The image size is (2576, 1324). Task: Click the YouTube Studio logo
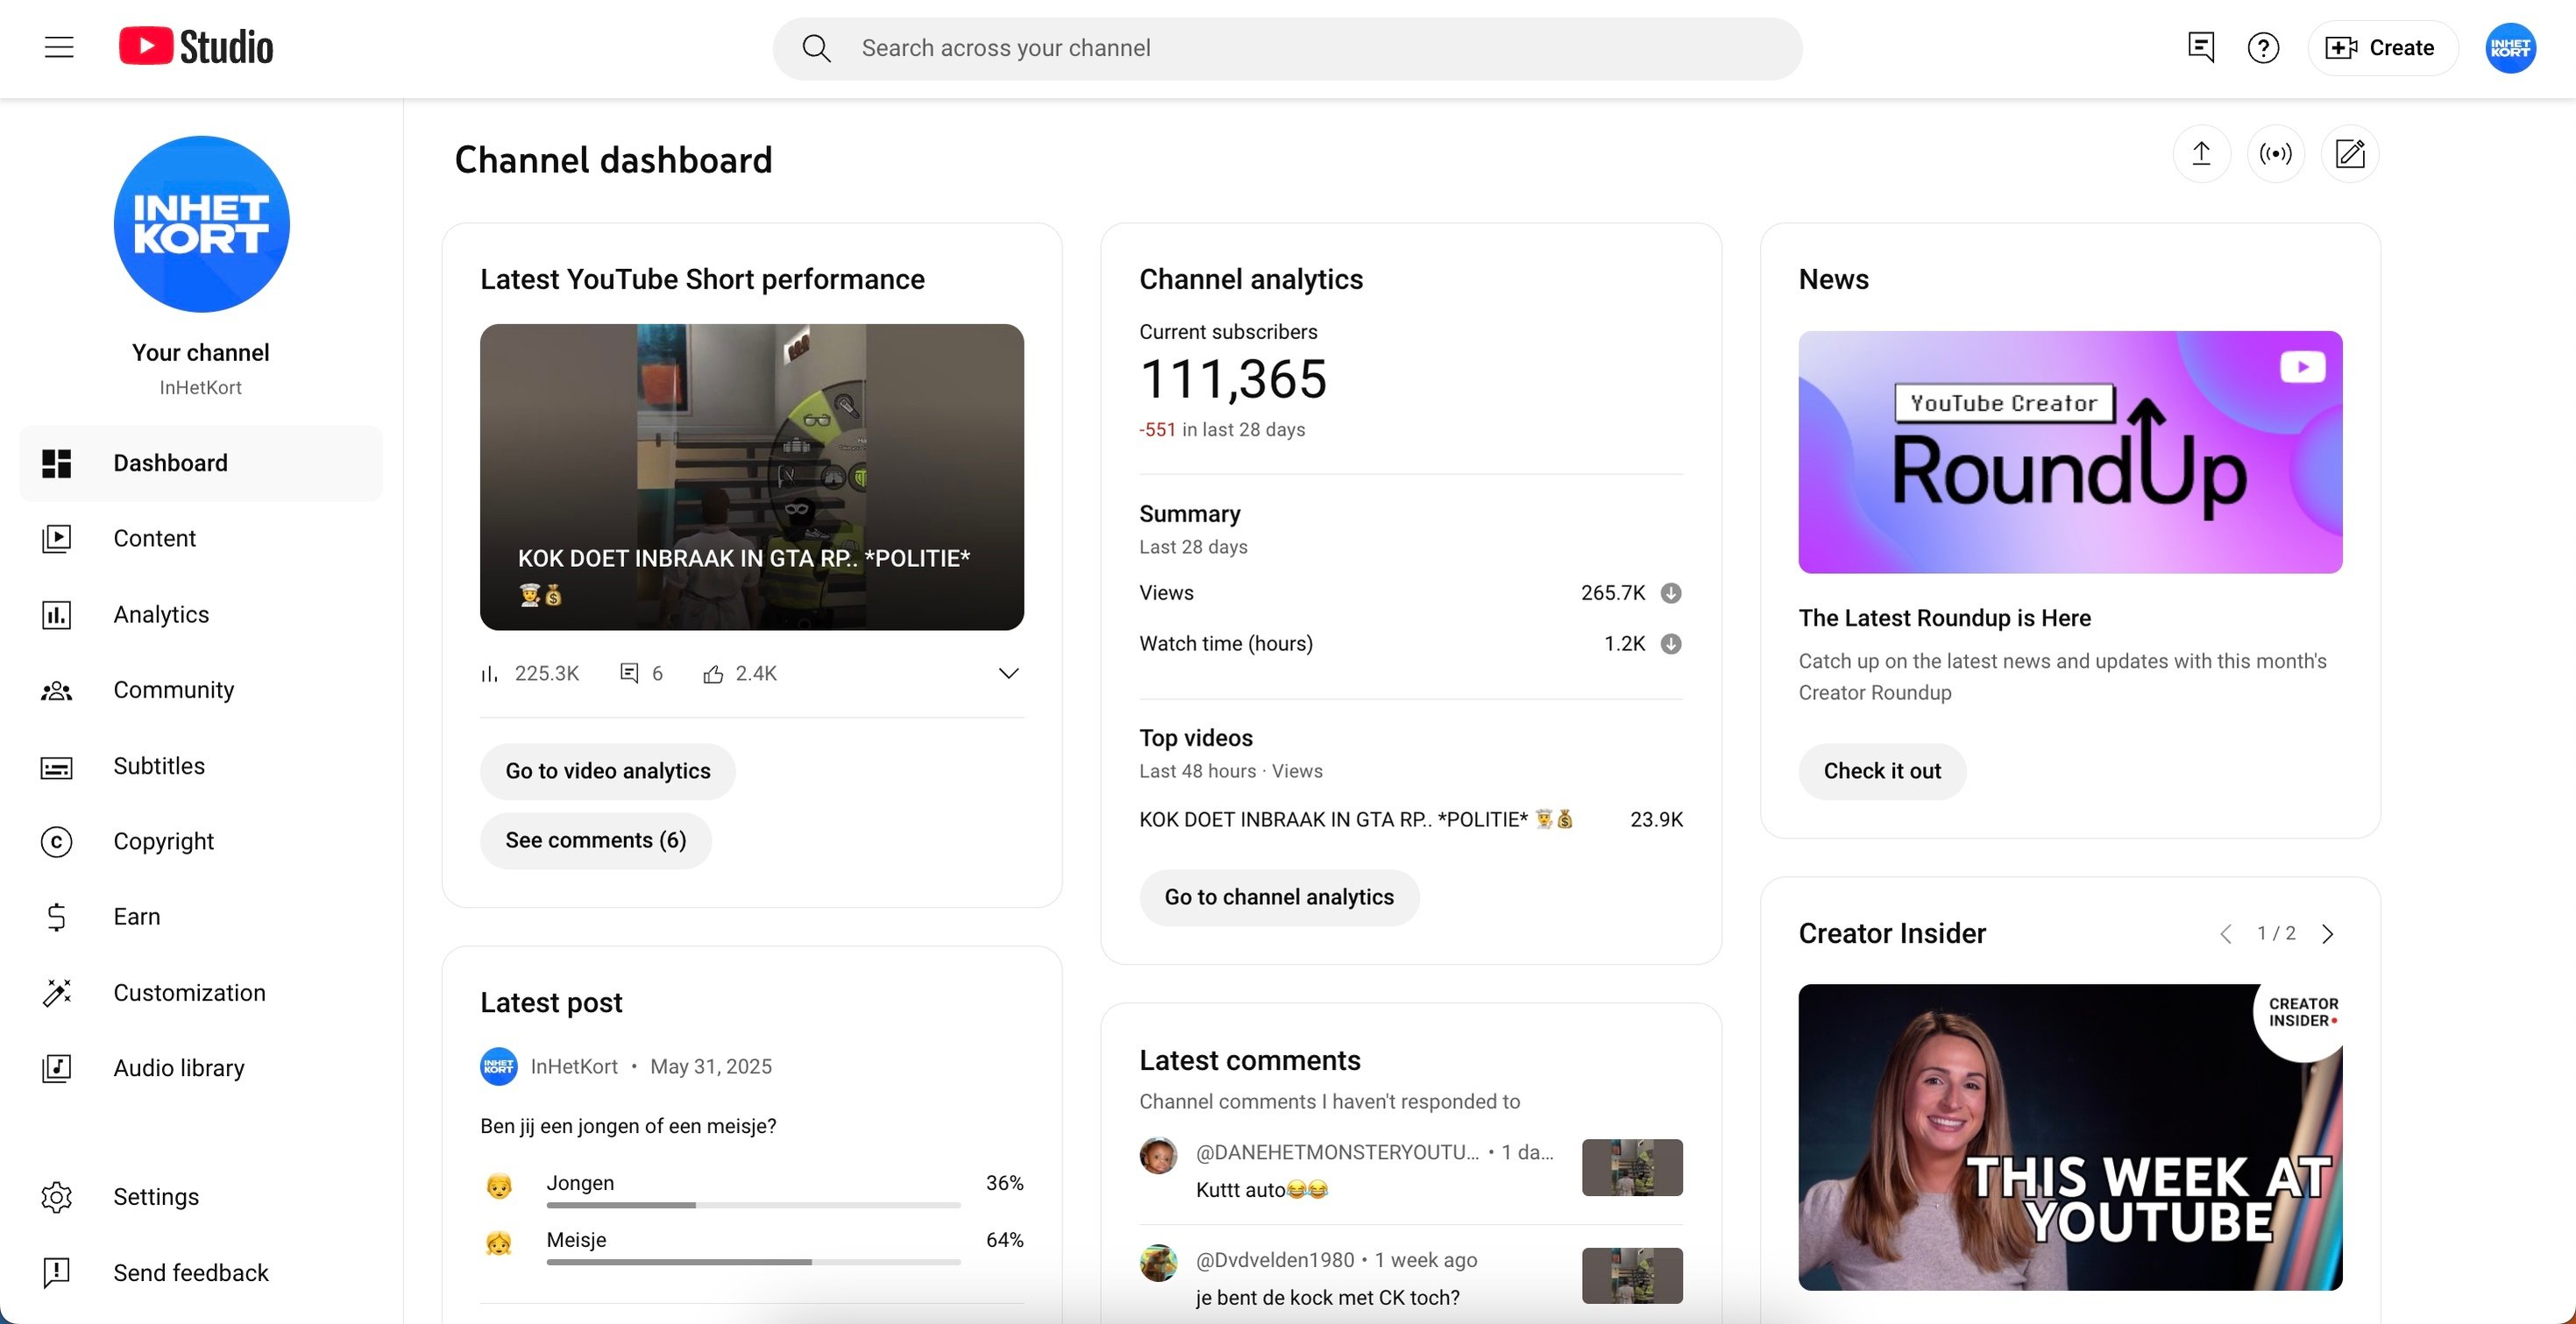(x=196, y=47)
